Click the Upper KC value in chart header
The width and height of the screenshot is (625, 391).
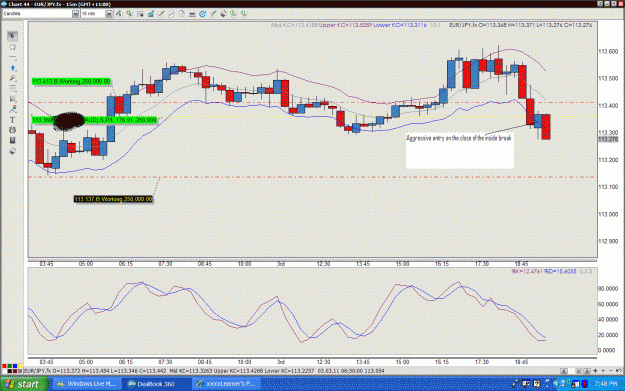click(x=345, y=25)
